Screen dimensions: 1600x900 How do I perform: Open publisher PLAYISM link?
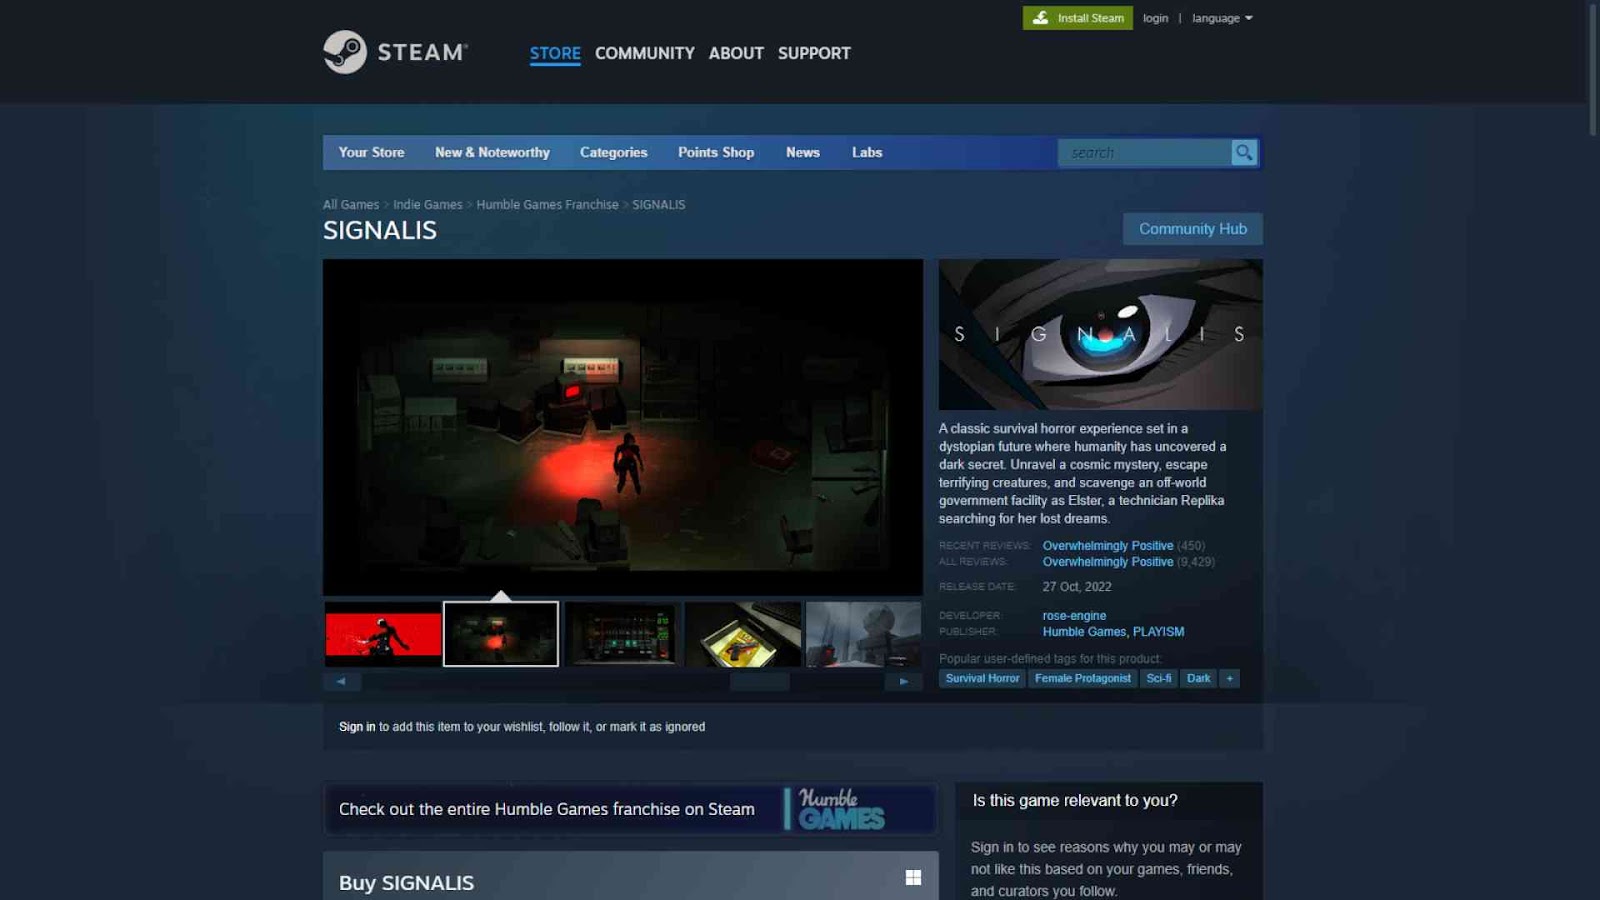(1158, 632)
